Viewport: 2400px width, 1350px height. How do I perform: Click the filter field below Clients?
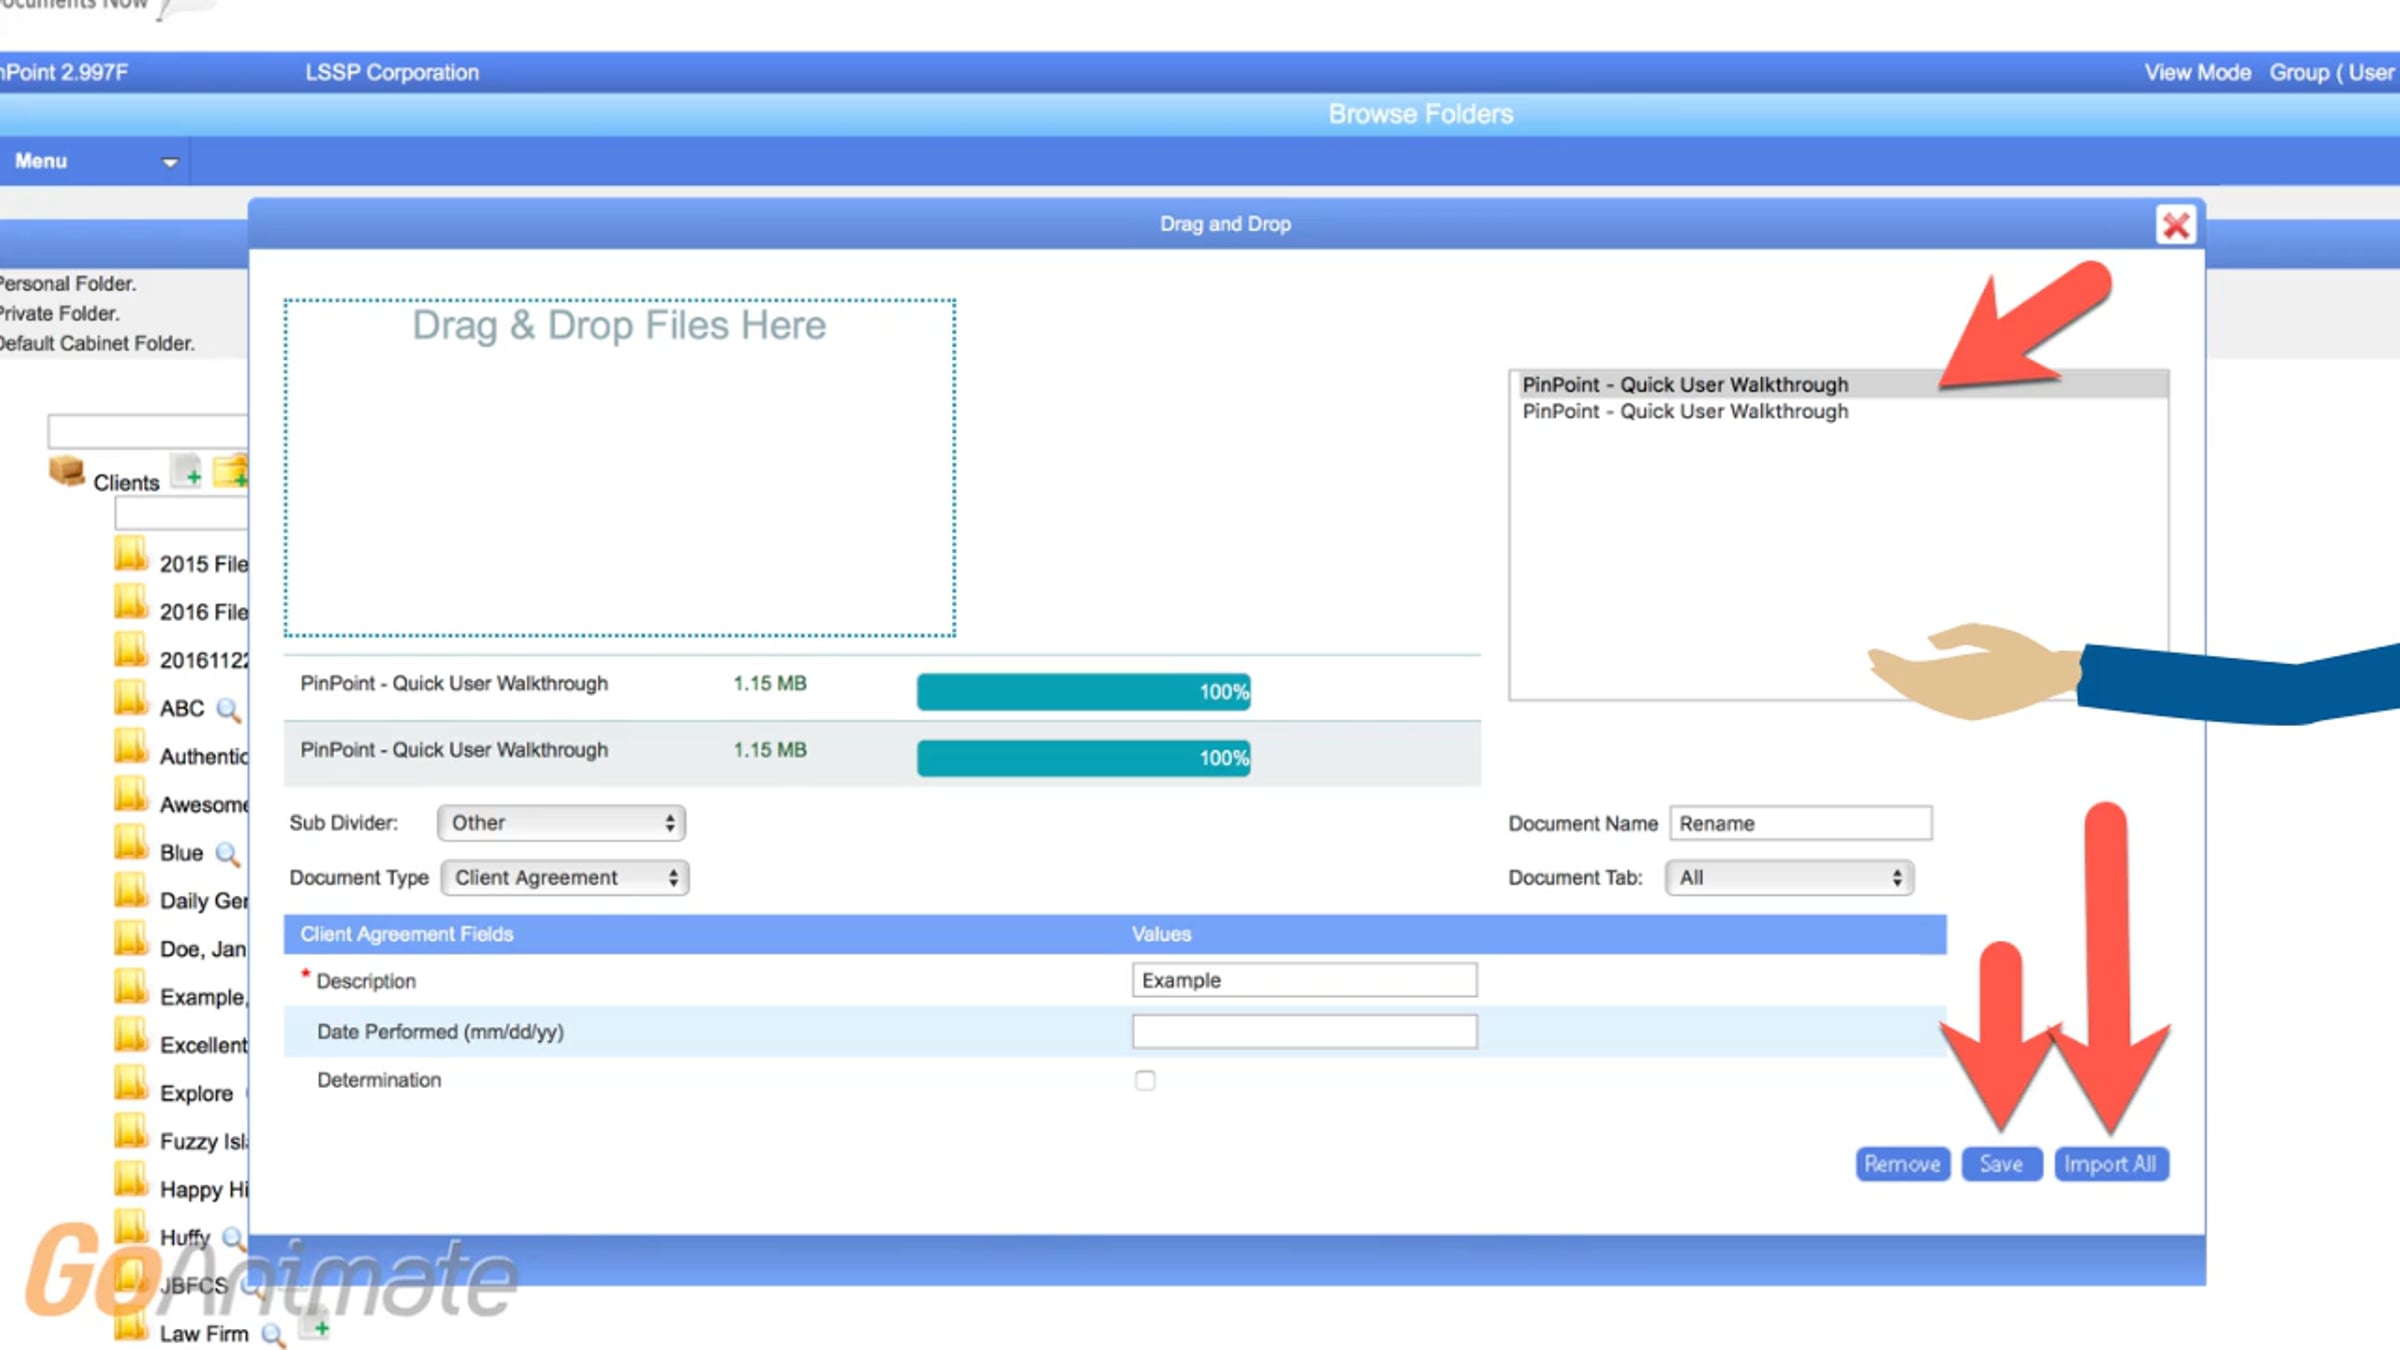coord(181,513)
